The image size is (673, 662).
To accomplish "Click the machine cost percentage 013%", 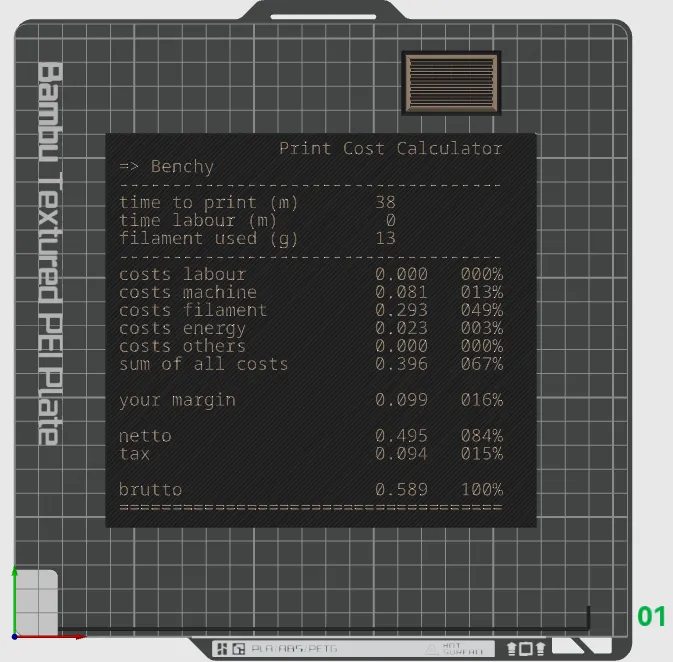I will click(x=482, y=292).
